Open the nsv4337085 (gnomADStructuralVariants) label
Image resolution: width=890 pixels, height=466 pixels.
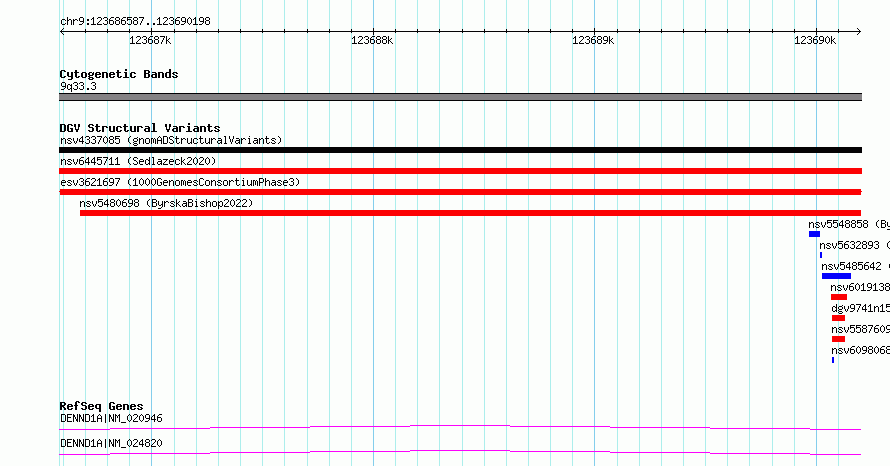click(x=171, y=140)
